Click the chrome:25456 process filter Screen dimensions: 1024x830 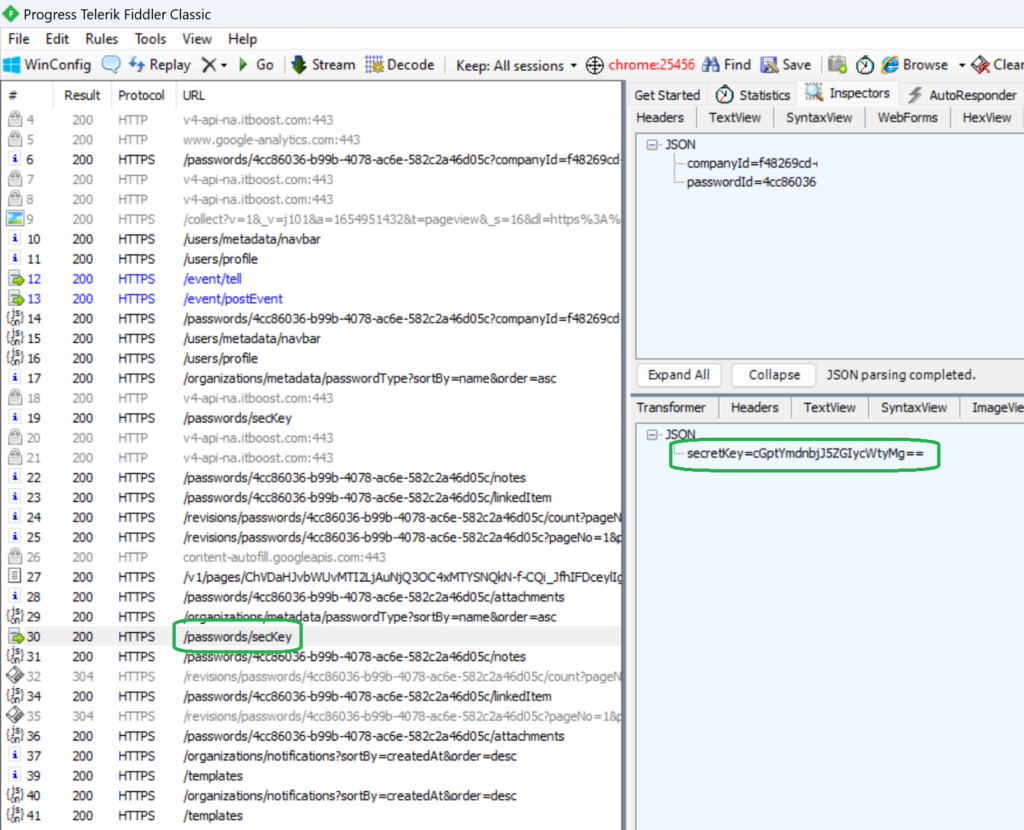coord(651,65)
